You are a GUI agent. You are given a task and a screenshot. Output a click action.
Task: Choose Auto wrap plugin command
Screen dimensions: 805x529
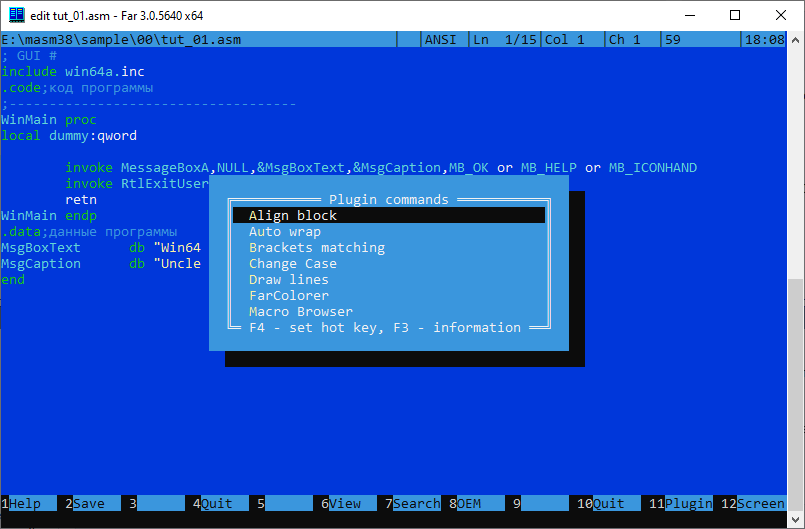pyautogui.click(x=285, y=232)
